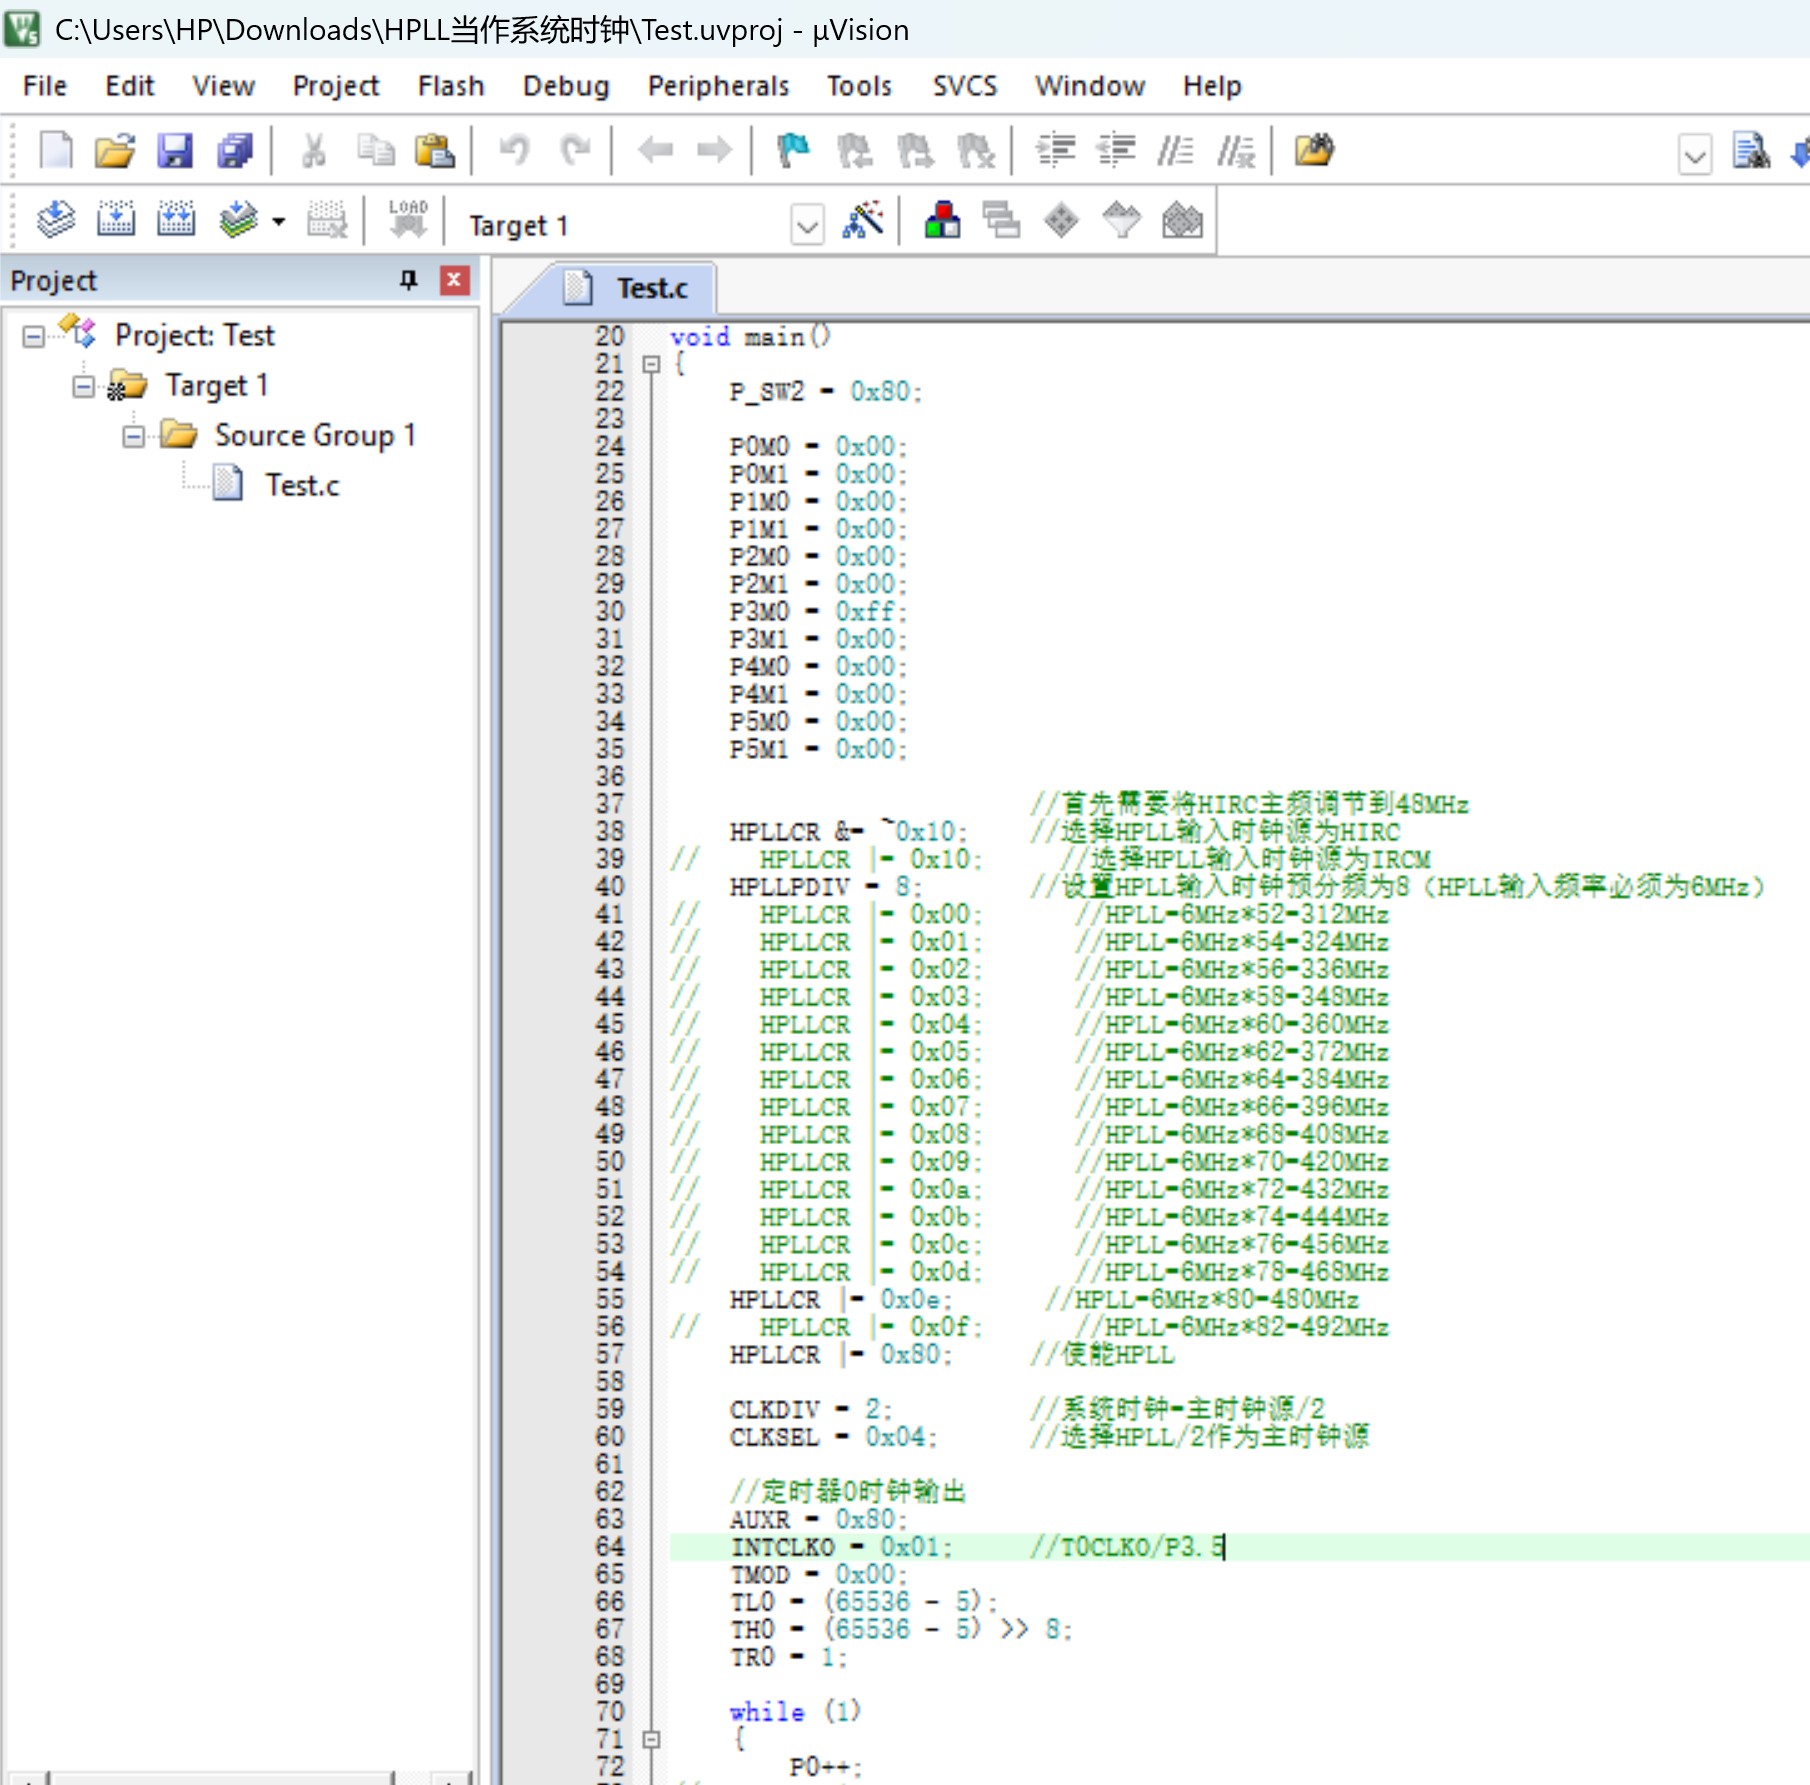Collapse the Project: Test root node
Screen dimensions: 1810x1785
point(33,336)
